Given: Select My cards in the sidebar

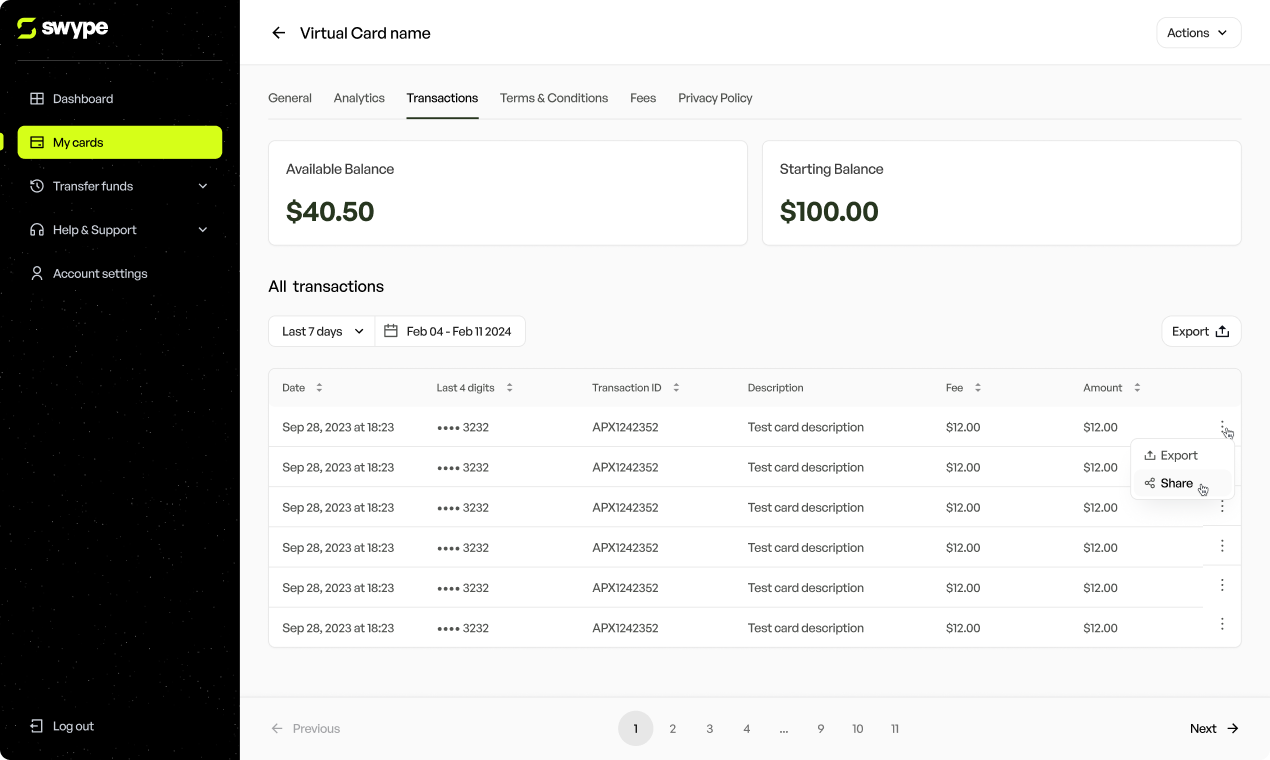Looking at the screenshot, I should pyautogui.click(x=120, y=142).
